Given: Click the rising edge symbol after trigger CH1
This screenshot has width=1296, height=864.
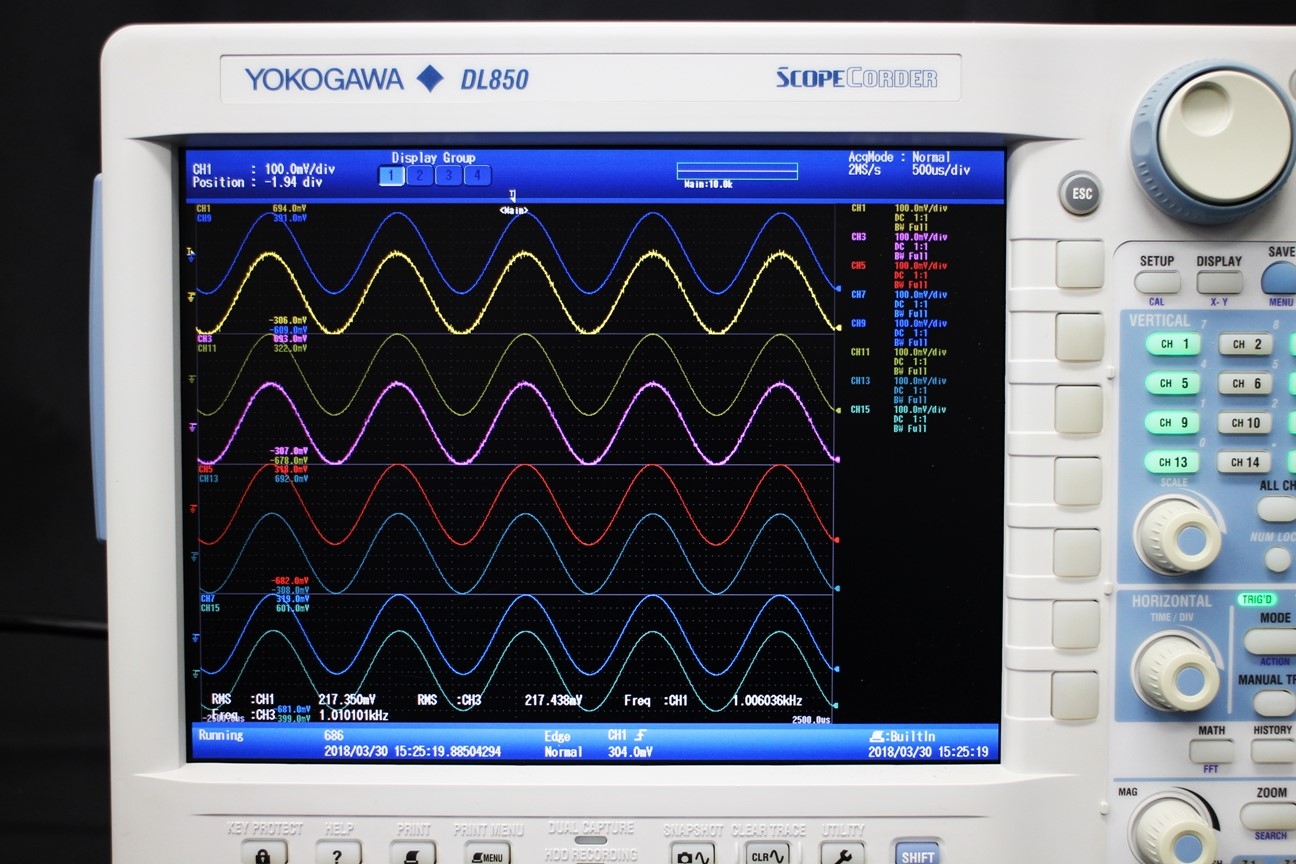Looking at the screenshot, I should [x=640, y=735].
